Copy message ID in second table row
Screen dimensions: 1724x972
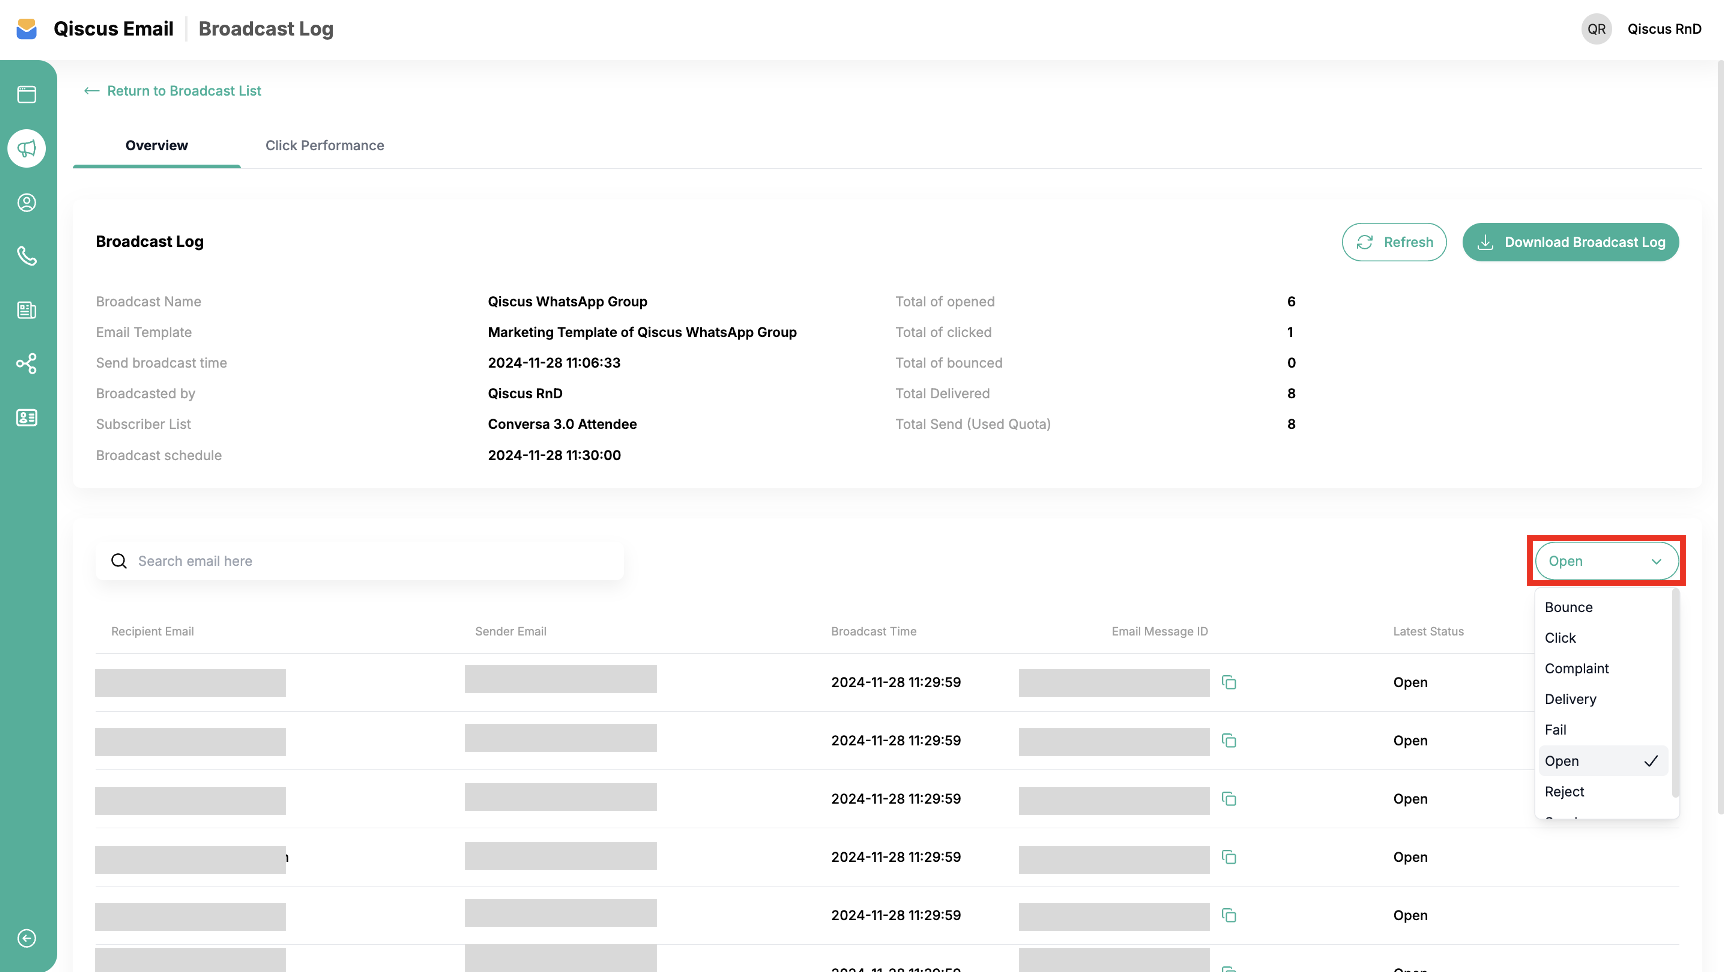coord(1229,741)
